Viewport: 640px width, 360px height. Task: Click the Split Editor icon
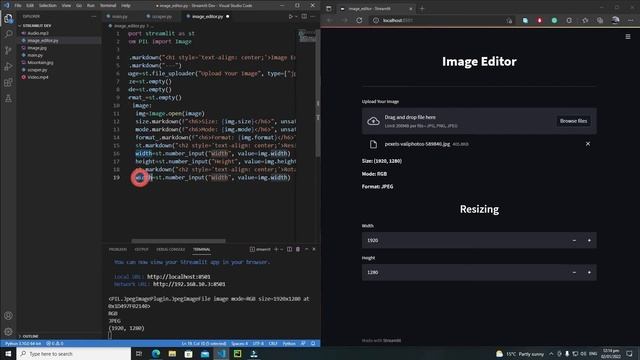pyautogui.click(x=304, y=16)
